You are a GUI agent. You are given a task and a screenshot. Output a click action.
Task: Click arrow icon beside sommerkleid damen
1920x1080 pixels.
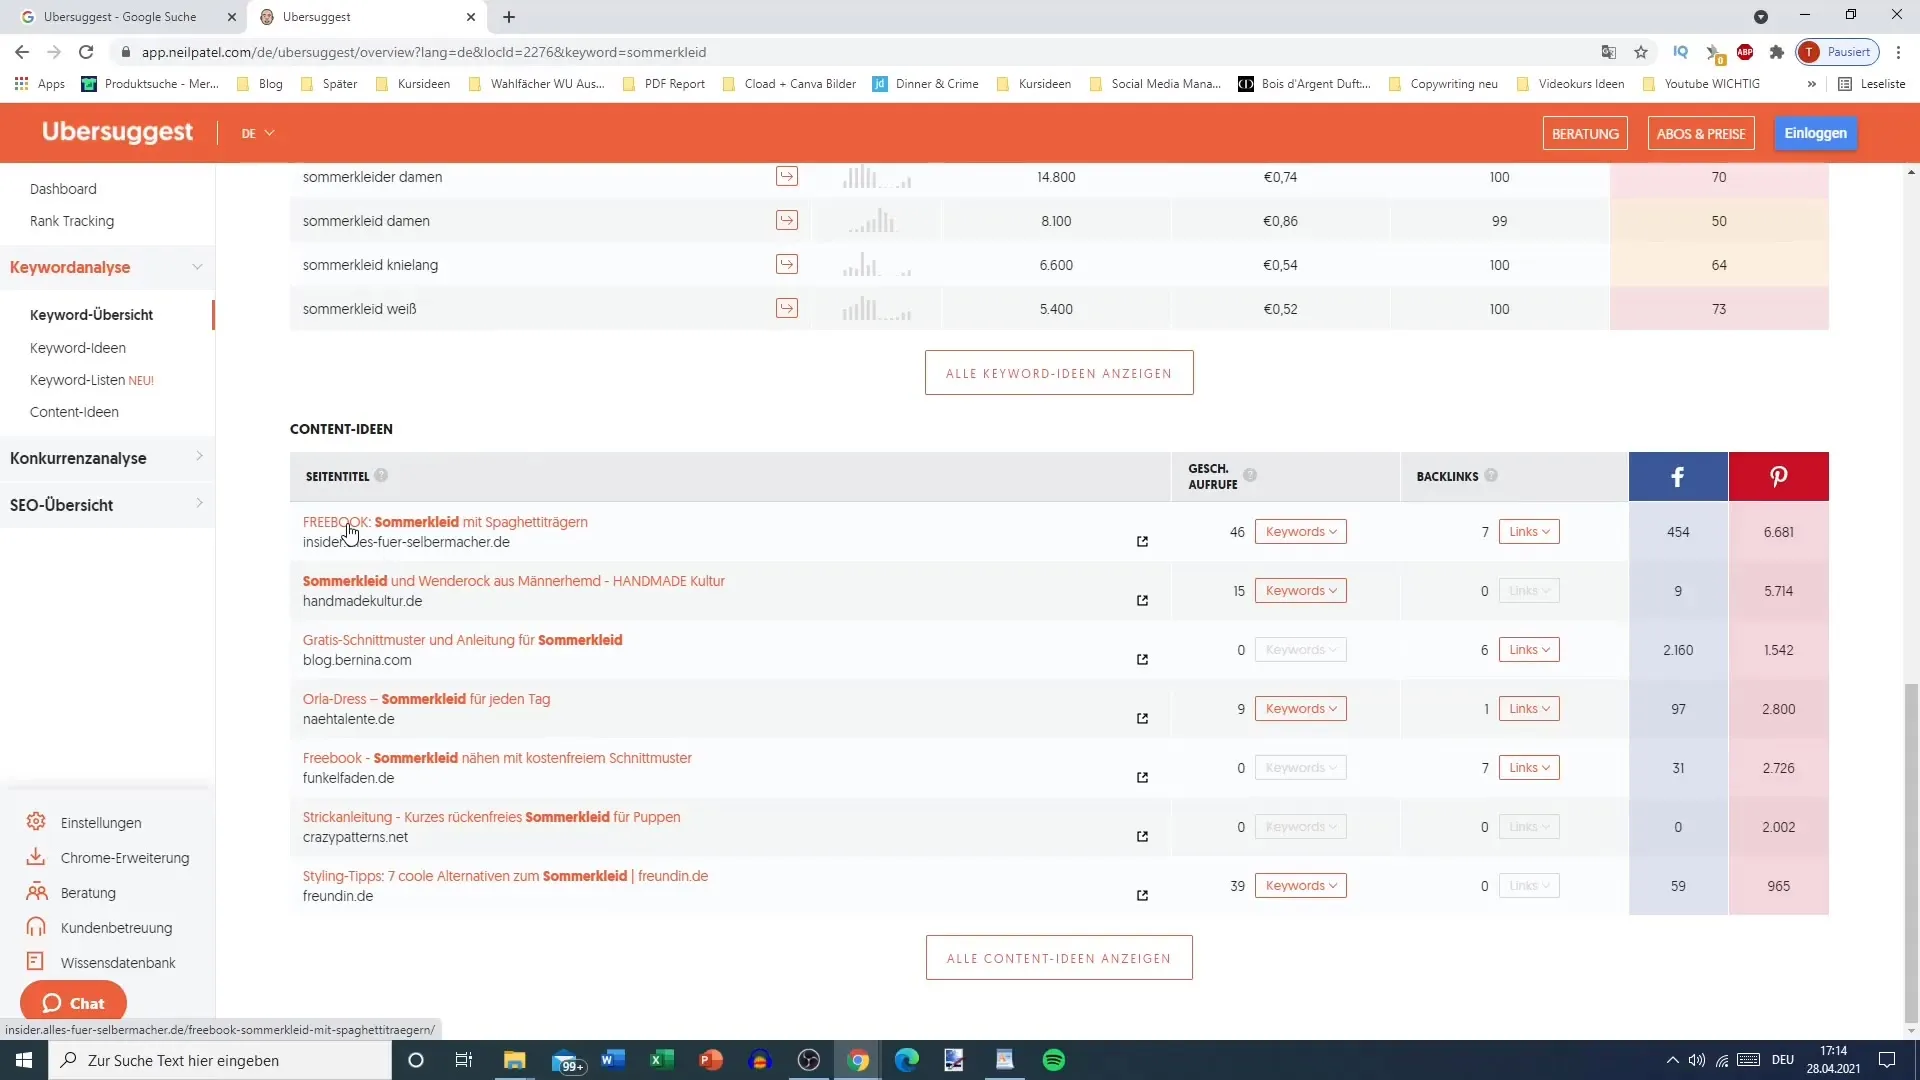point(787,221)
